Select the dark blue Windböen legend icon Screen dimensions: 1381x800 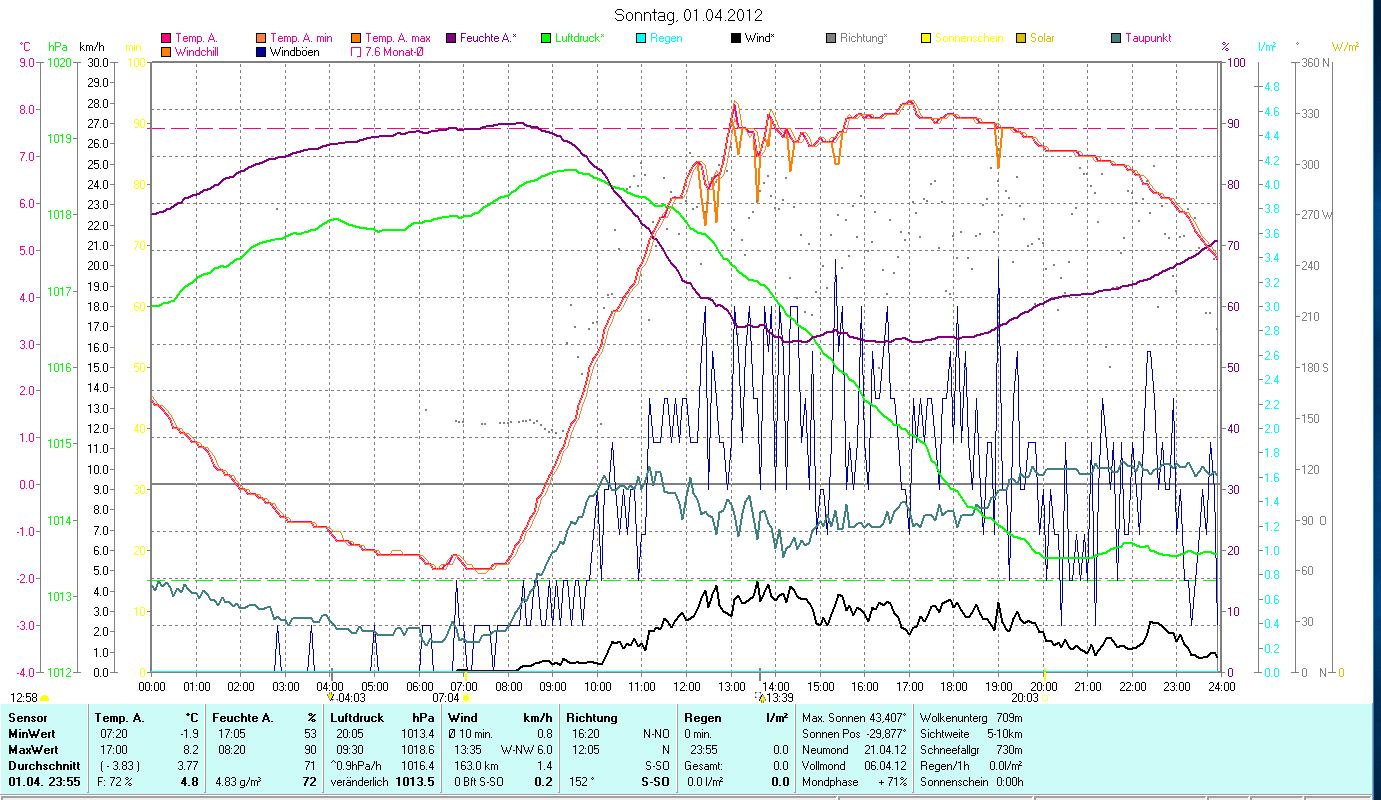coord(262,52)
